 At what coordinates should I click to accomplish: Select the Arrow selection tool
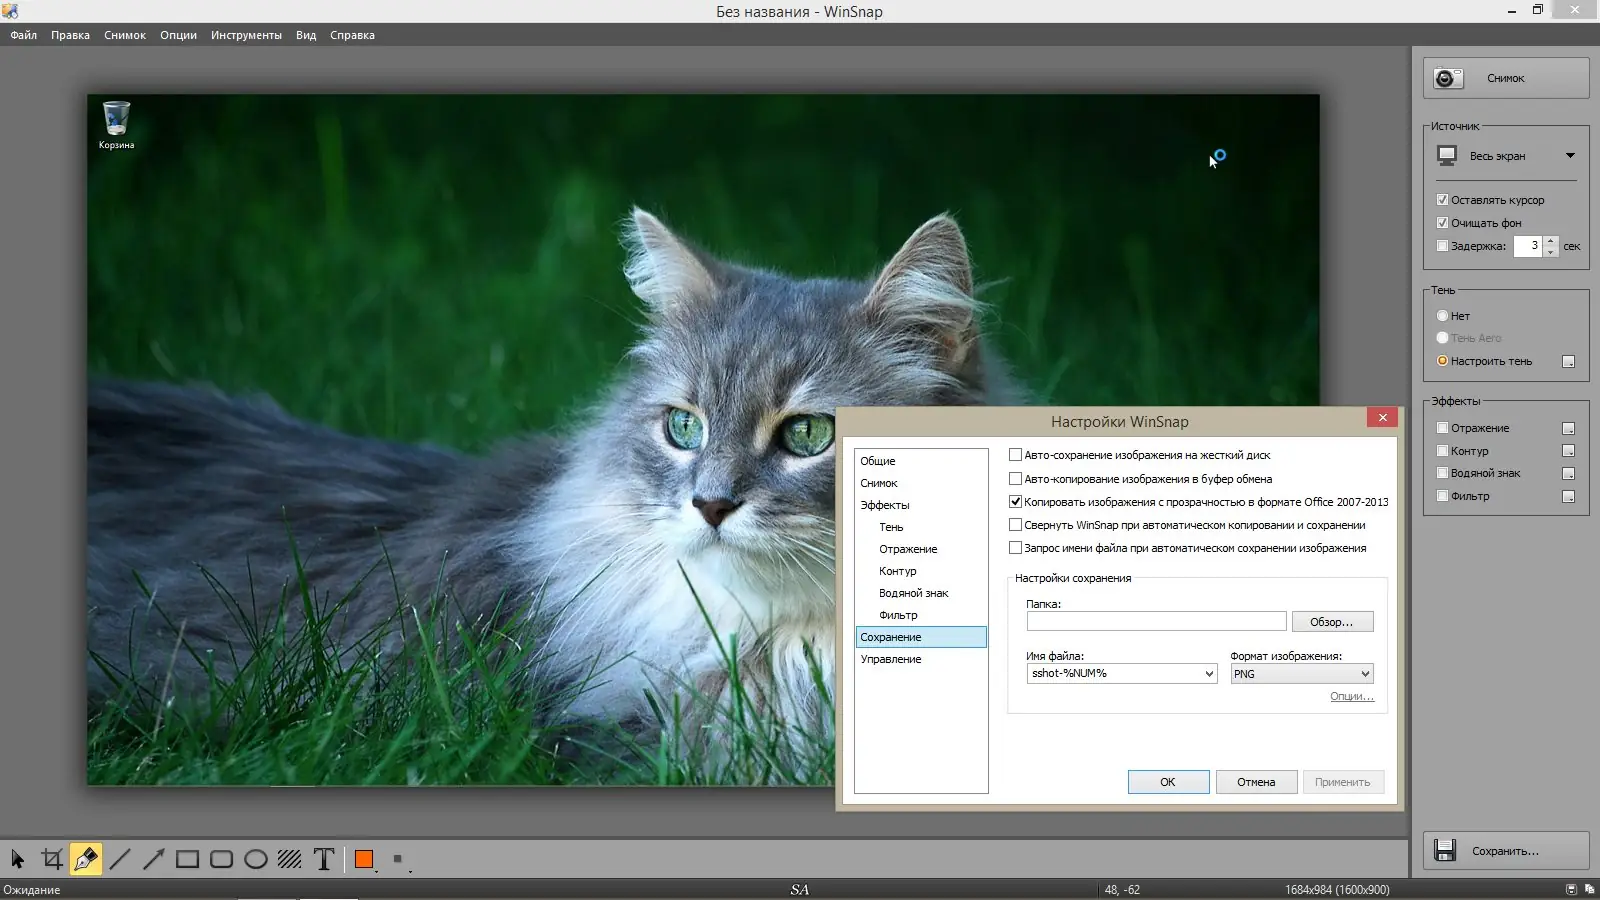(x=18, y=858)
